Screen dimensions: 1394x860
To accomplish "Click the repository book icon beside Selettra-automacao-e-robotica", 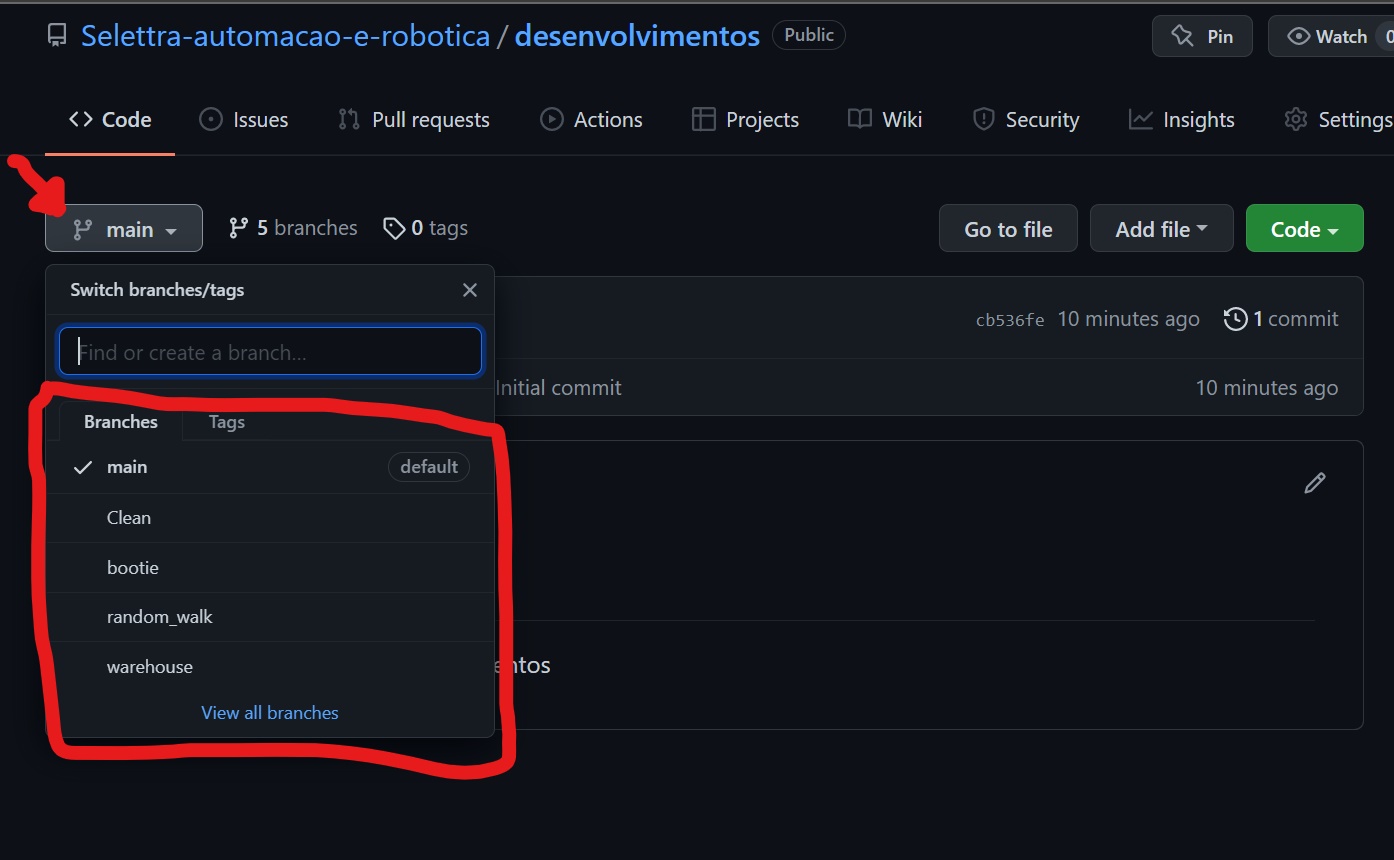I will (x=56, y=35).
